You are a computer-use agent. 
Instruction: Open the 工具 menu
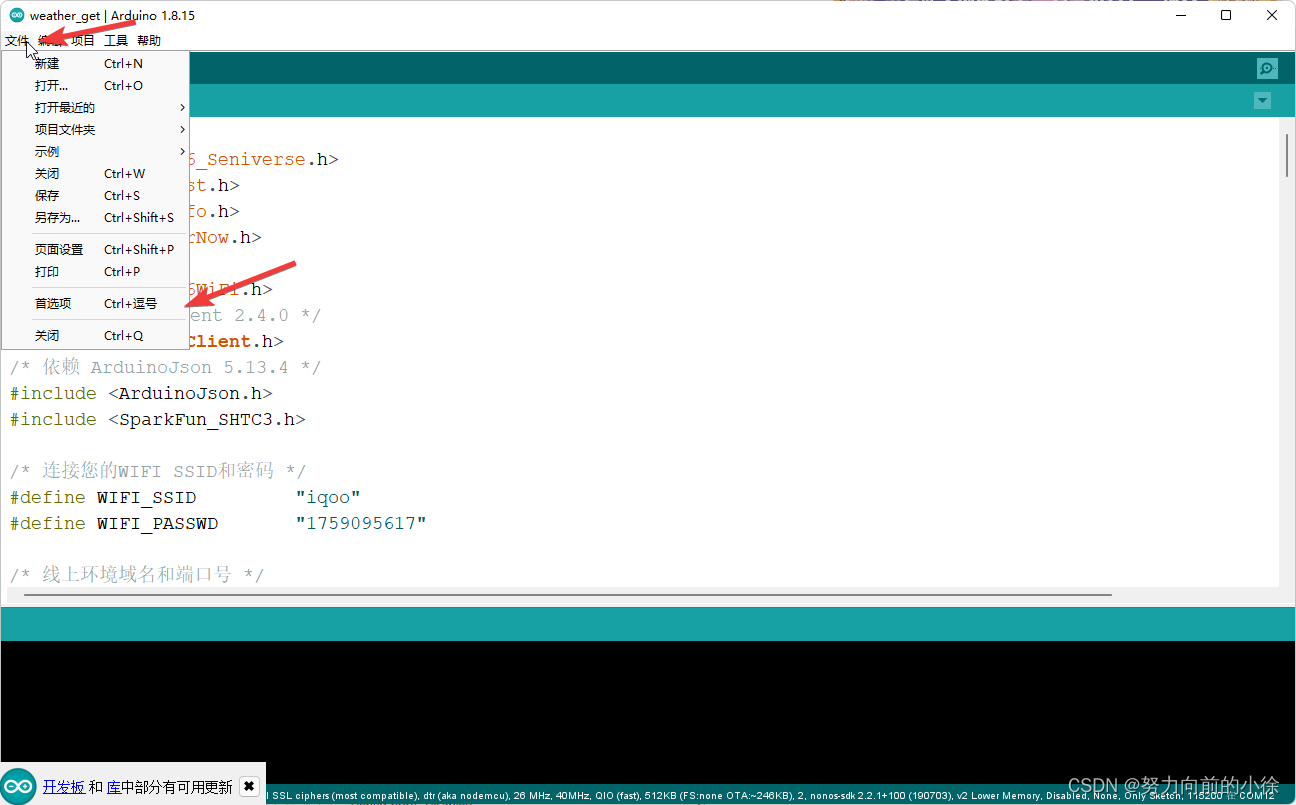(116, 41)
